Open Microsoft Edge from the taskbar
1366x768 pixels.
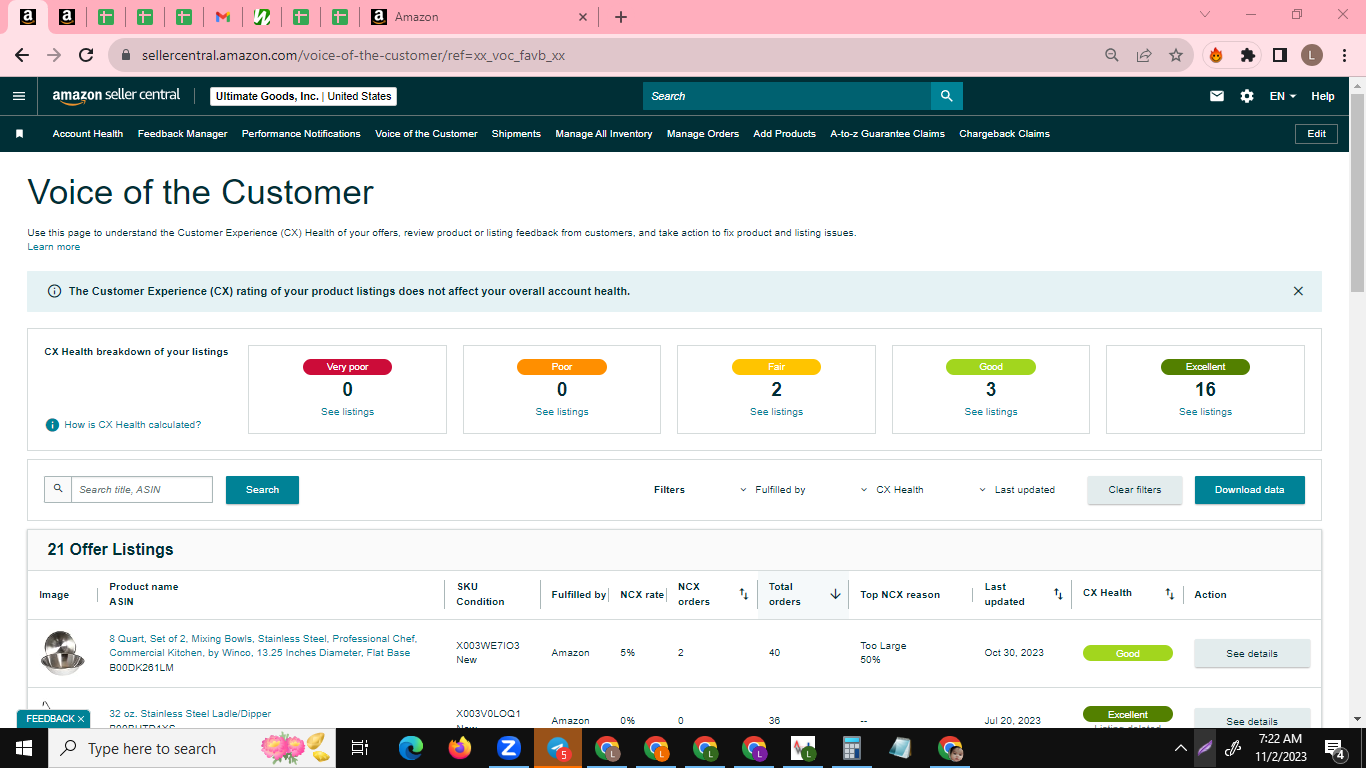pos(411,748)
